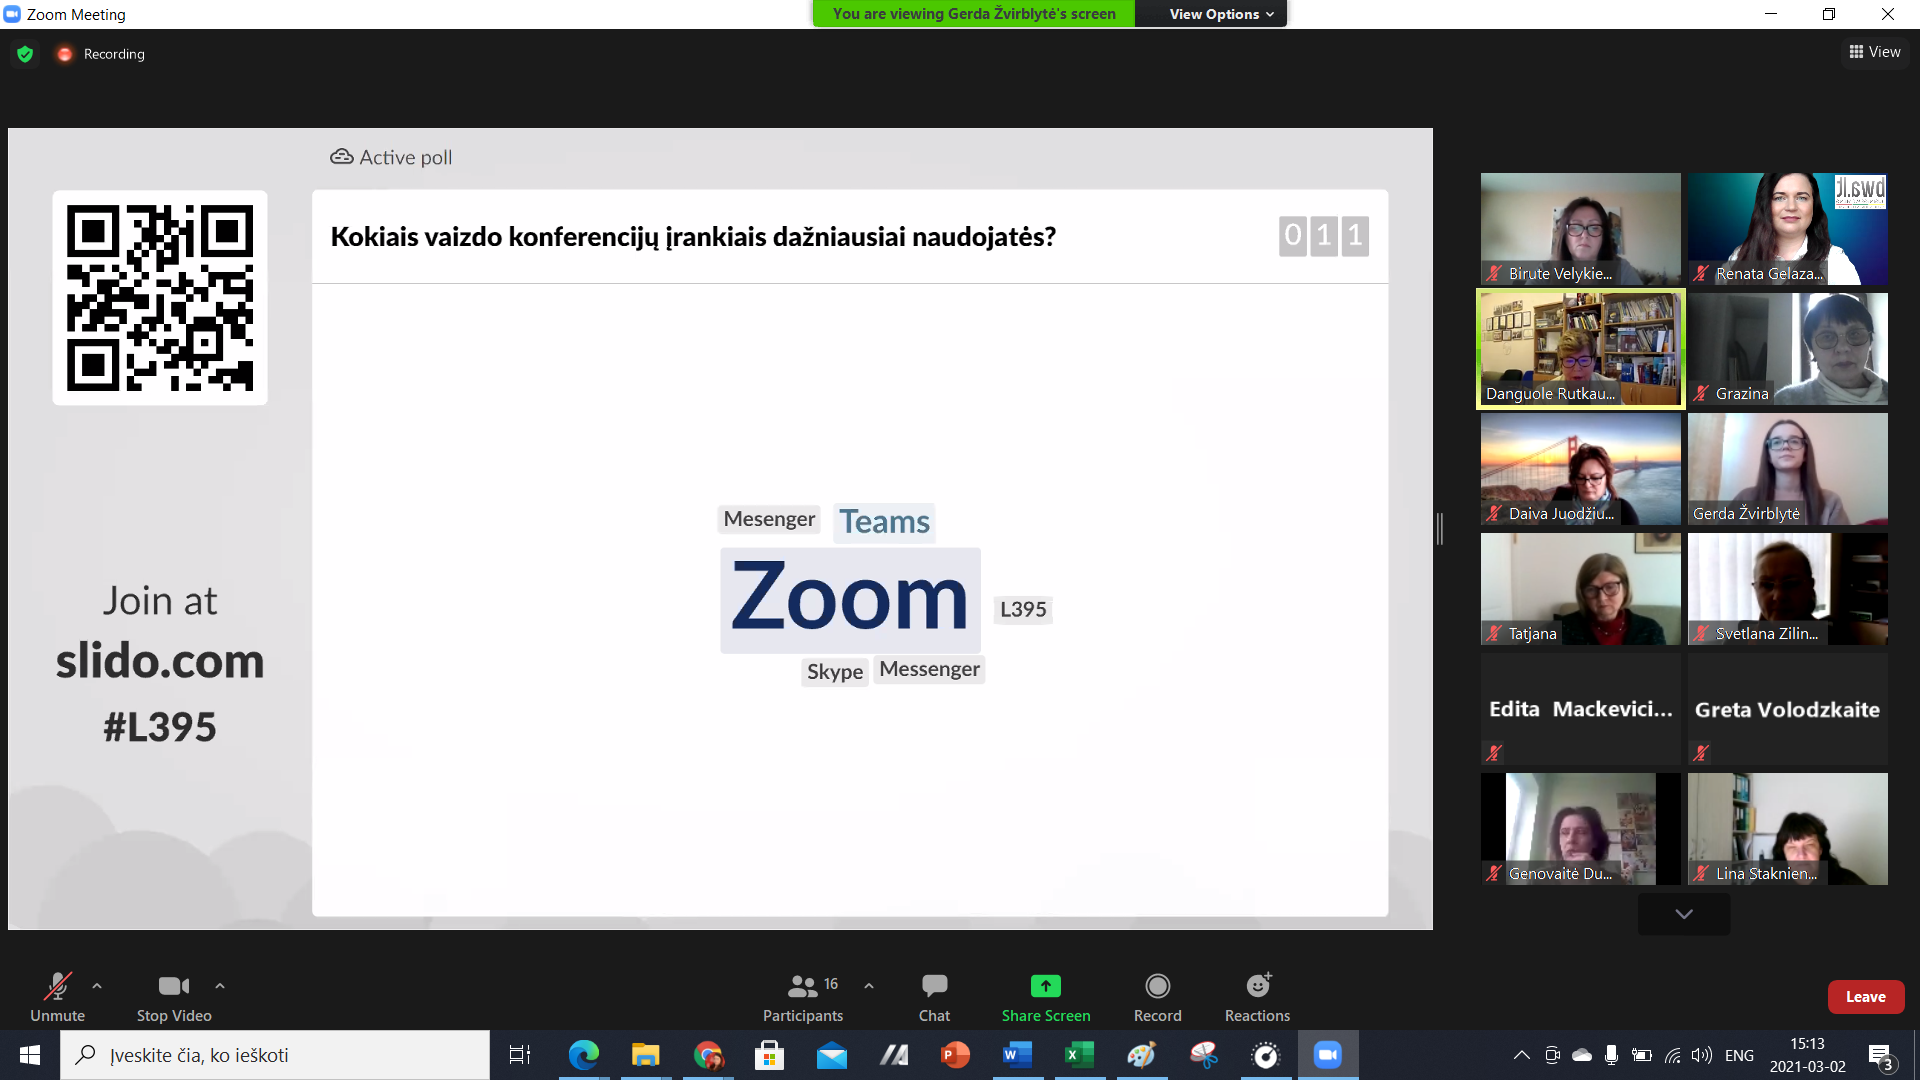Click the Messenger word below Zoom
This screenshot has width=1920, height=1080.
coord(929,669)
